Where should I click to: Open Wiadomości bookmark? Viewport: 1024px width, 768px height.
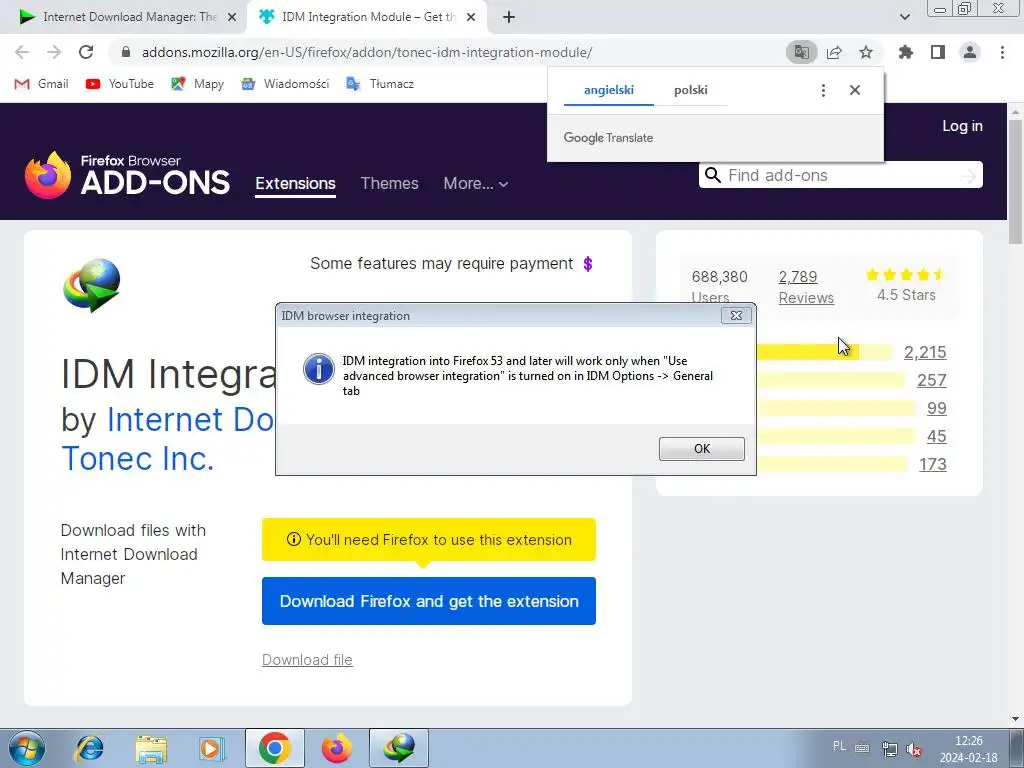(x=285, y=84)
